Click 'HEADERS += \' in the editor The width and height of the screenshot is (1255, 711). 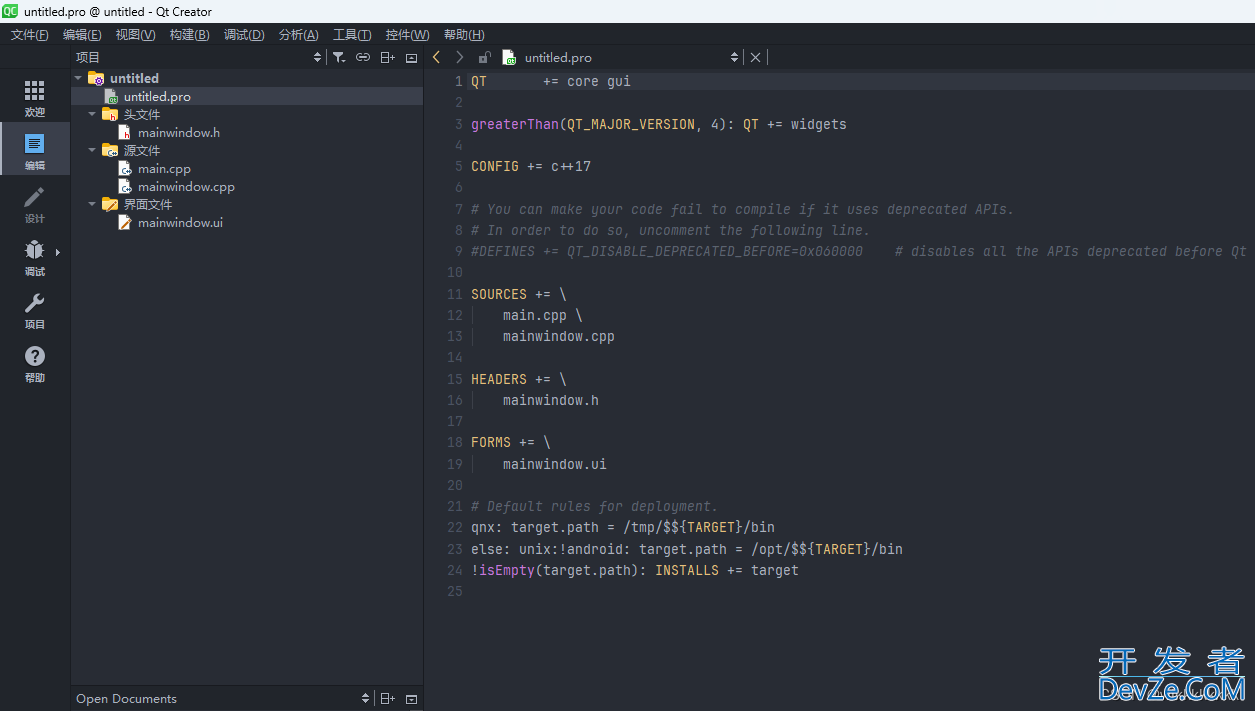[519, 379]
